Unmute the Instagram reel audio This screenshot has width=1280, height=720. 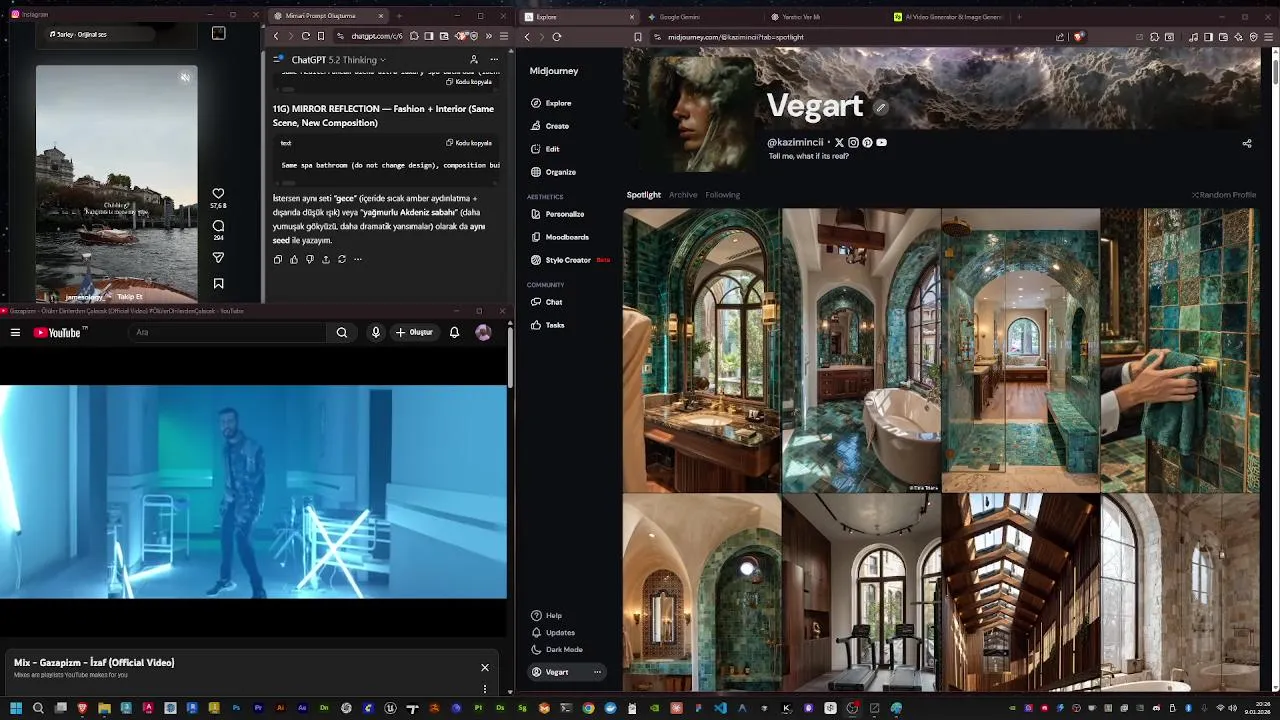pos(185,78)
